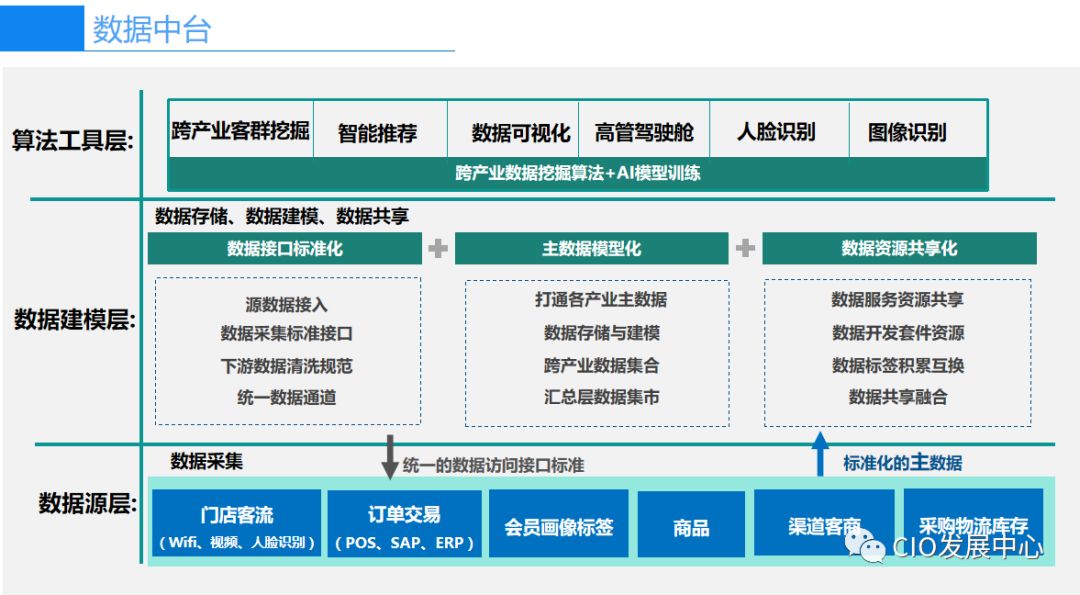Select the 会员画像标签 source tile
Viewport: 1080px width, 595px height.
pos(560,524)
